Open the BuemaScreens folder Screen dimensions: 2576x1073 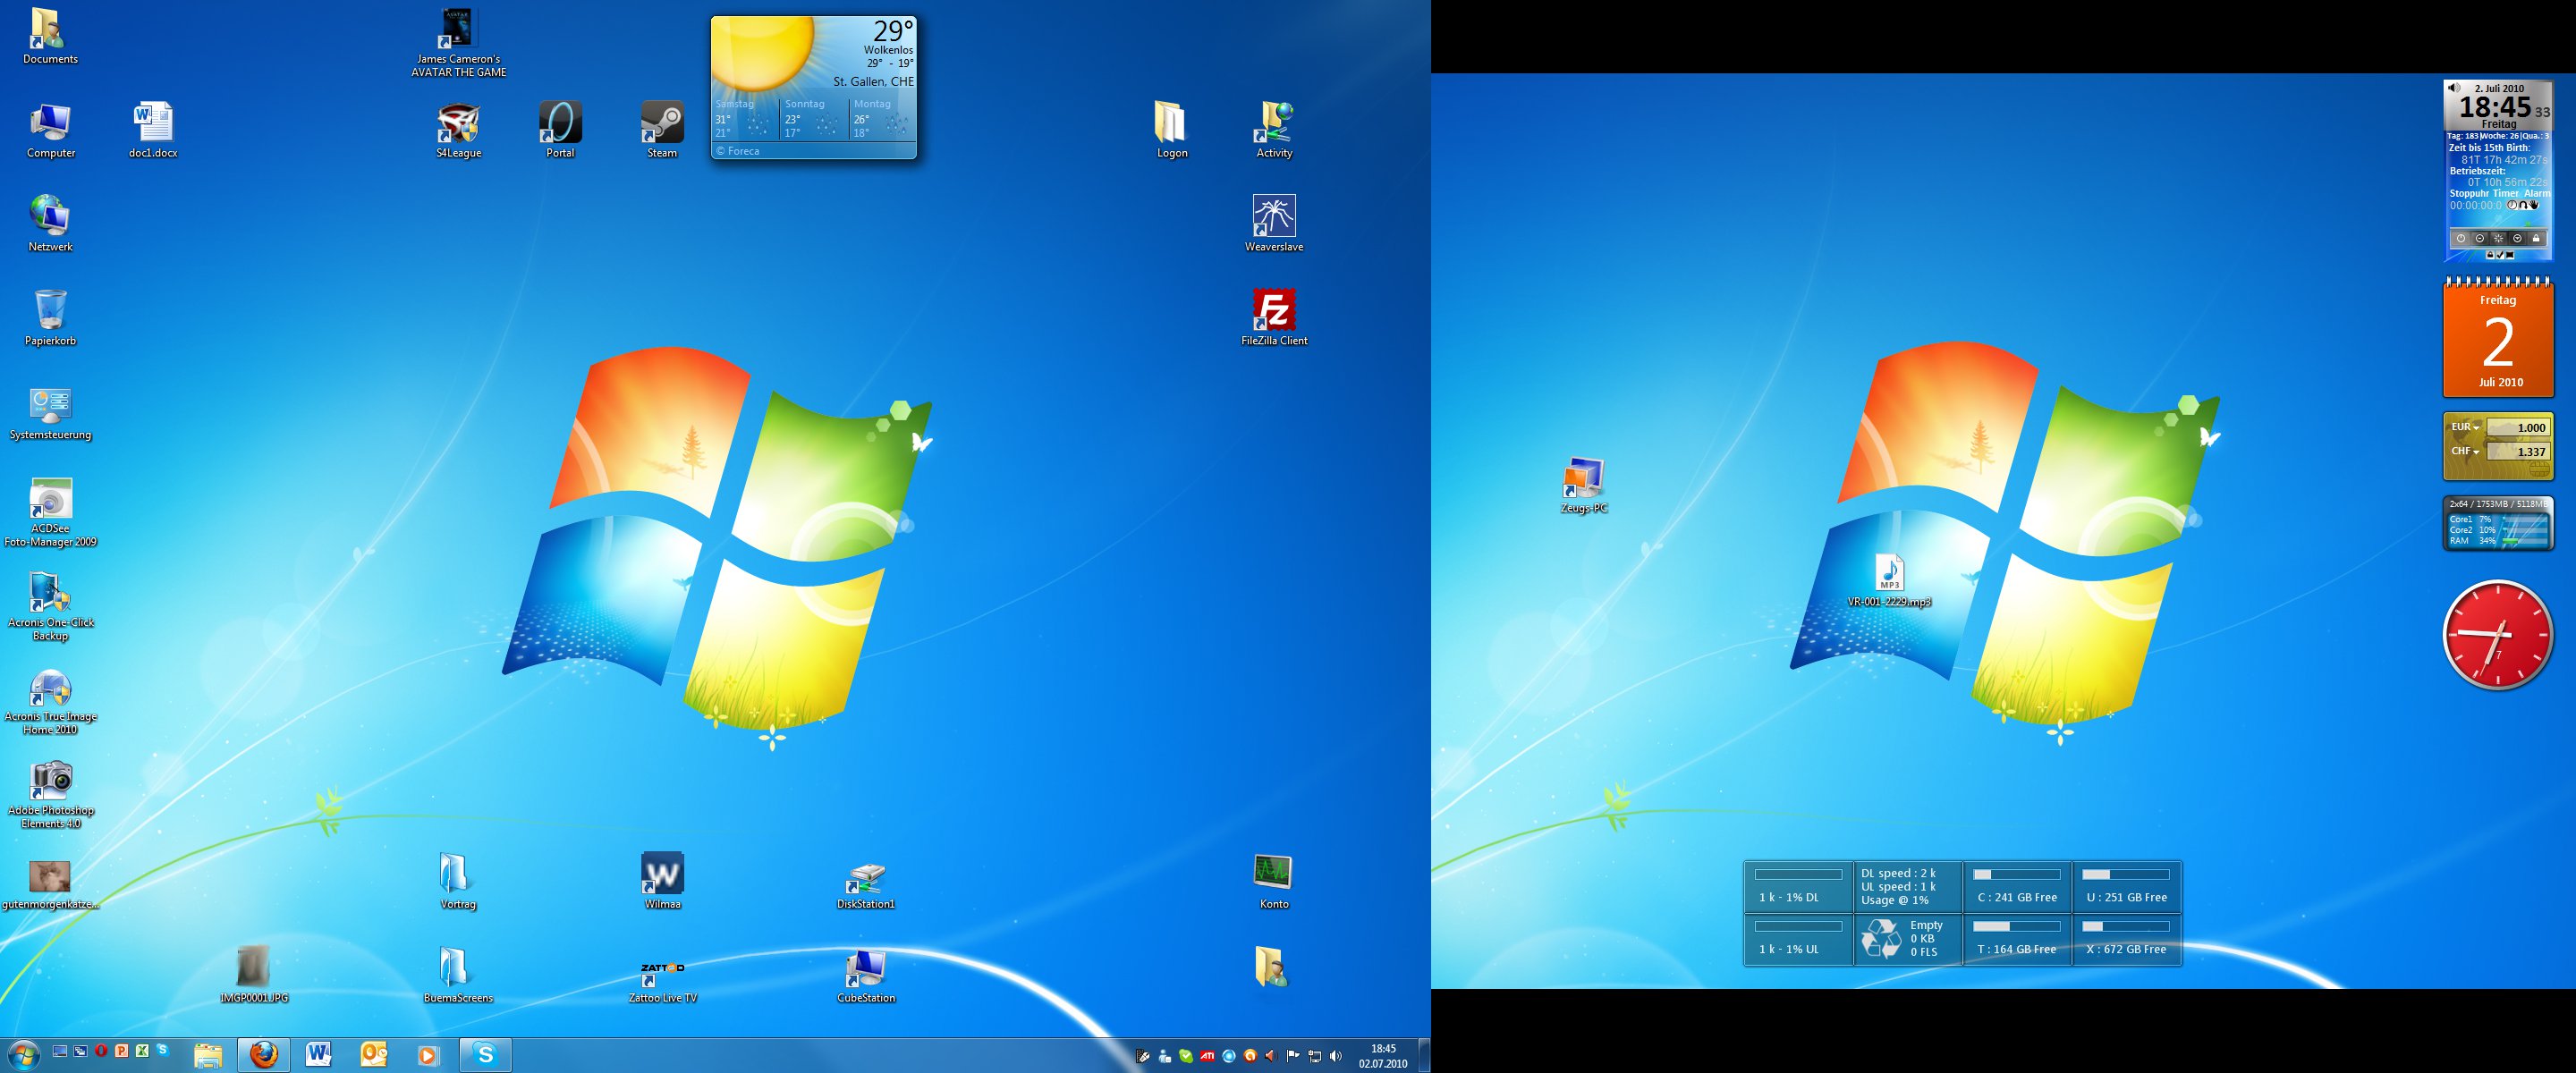click(458, 976)
